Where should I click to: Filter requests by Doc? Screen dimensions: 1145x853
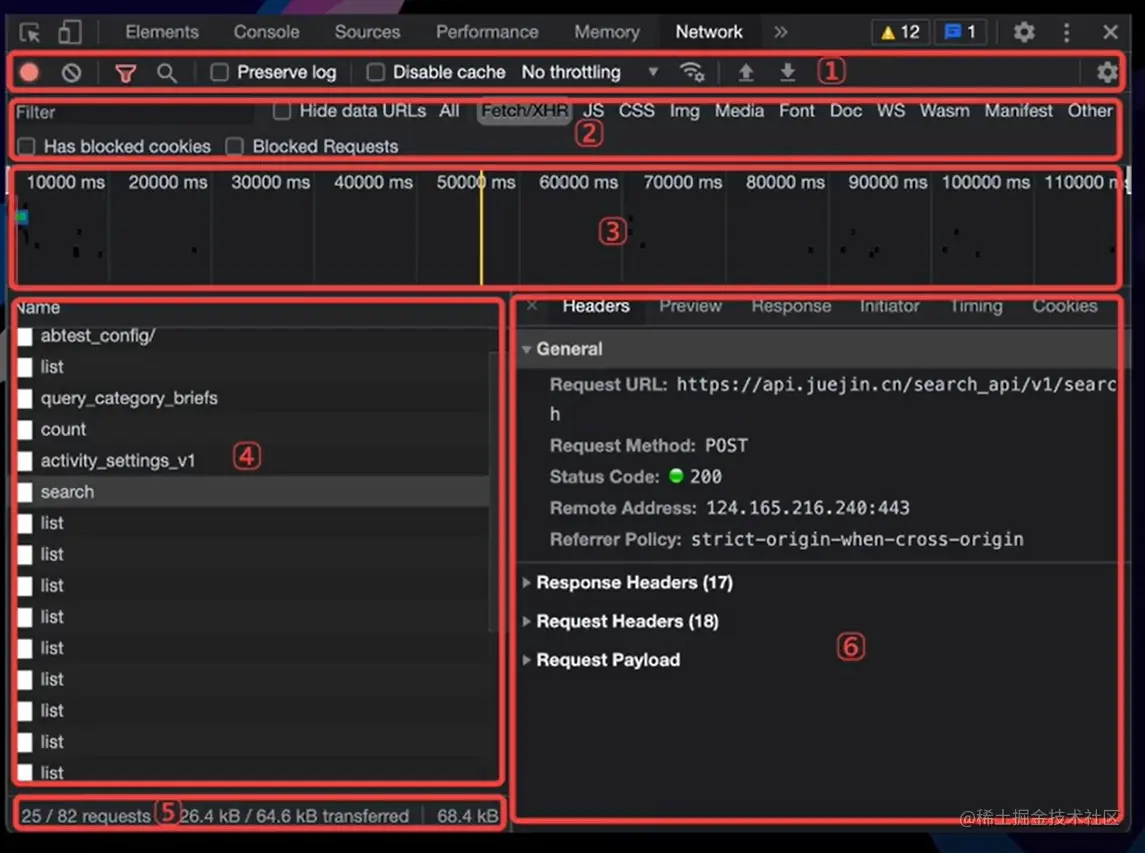pyautogui.click(x=846, y=111)
